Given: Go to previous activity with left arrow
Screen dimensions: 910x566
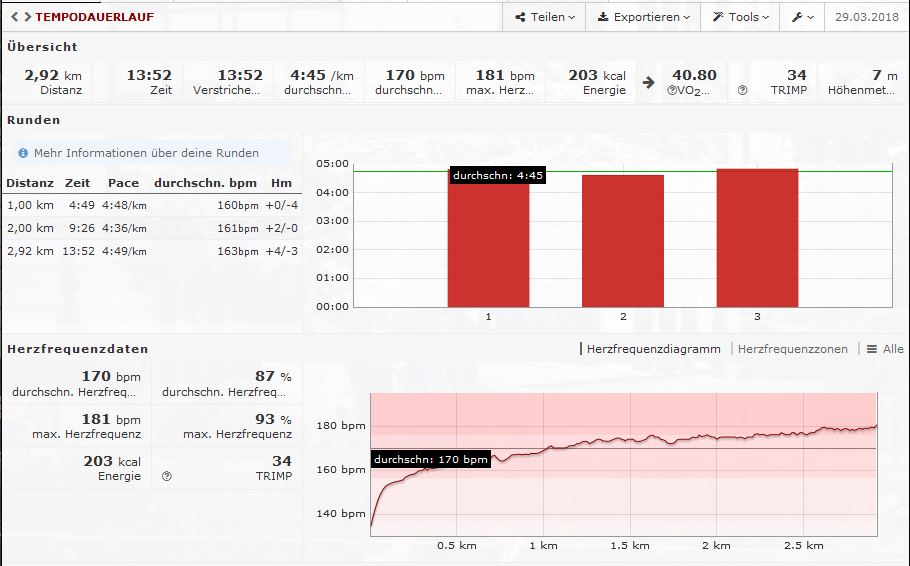Looking at the screenshot, I should [x=13, y=17].
